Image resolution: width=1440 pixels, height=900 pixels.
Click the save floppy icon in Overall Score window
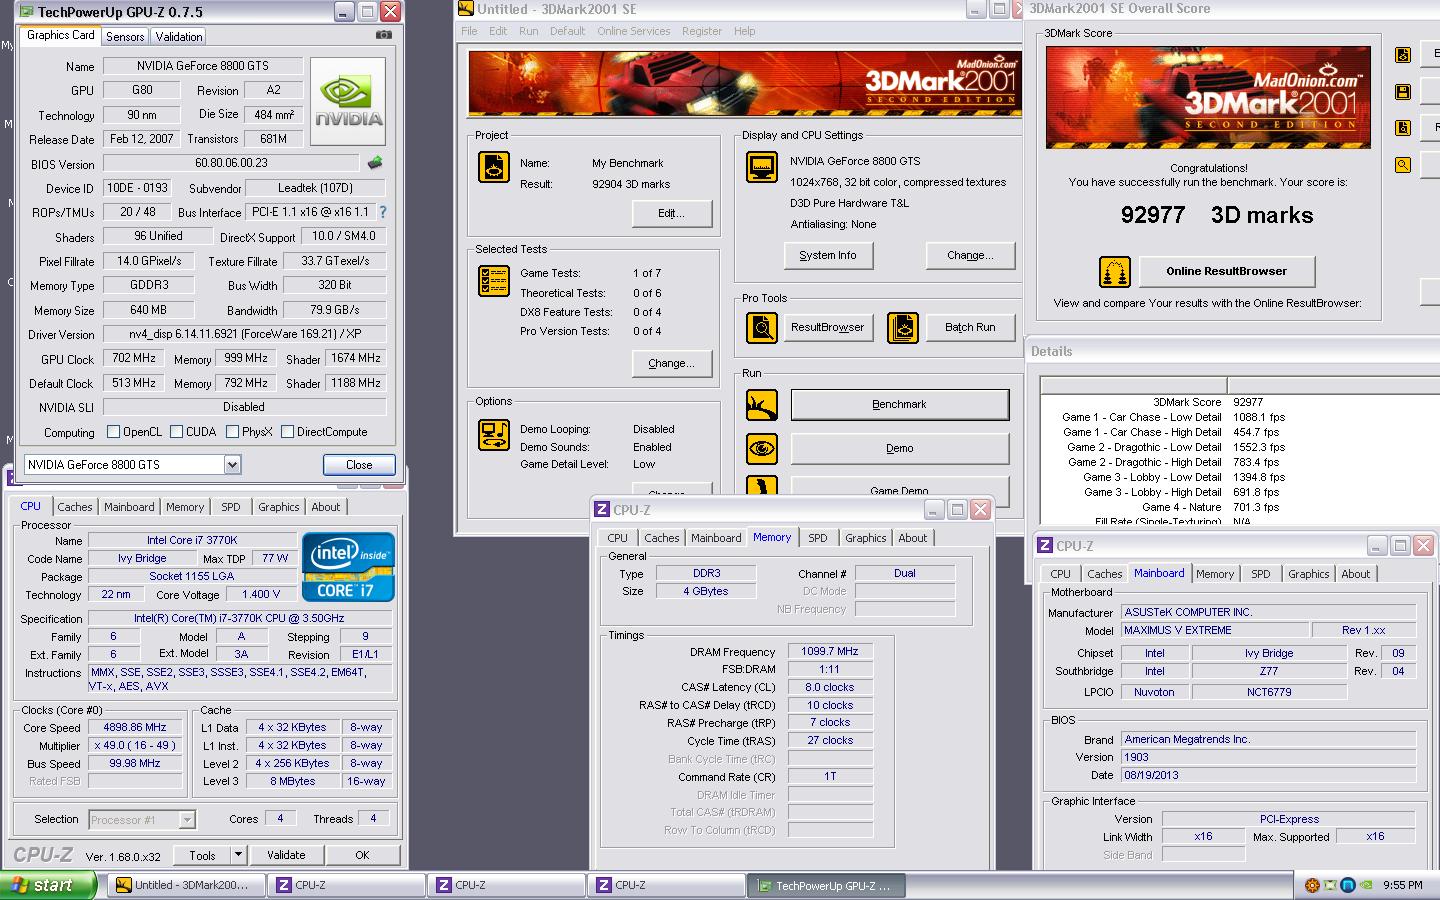click(x=1403, y=92)
